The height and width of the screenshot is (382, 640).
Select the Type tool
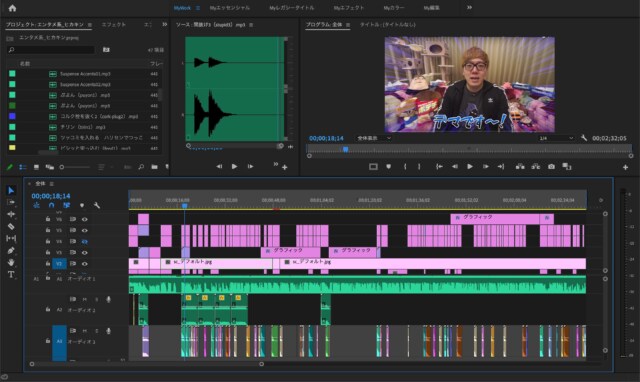pos(11,275)
